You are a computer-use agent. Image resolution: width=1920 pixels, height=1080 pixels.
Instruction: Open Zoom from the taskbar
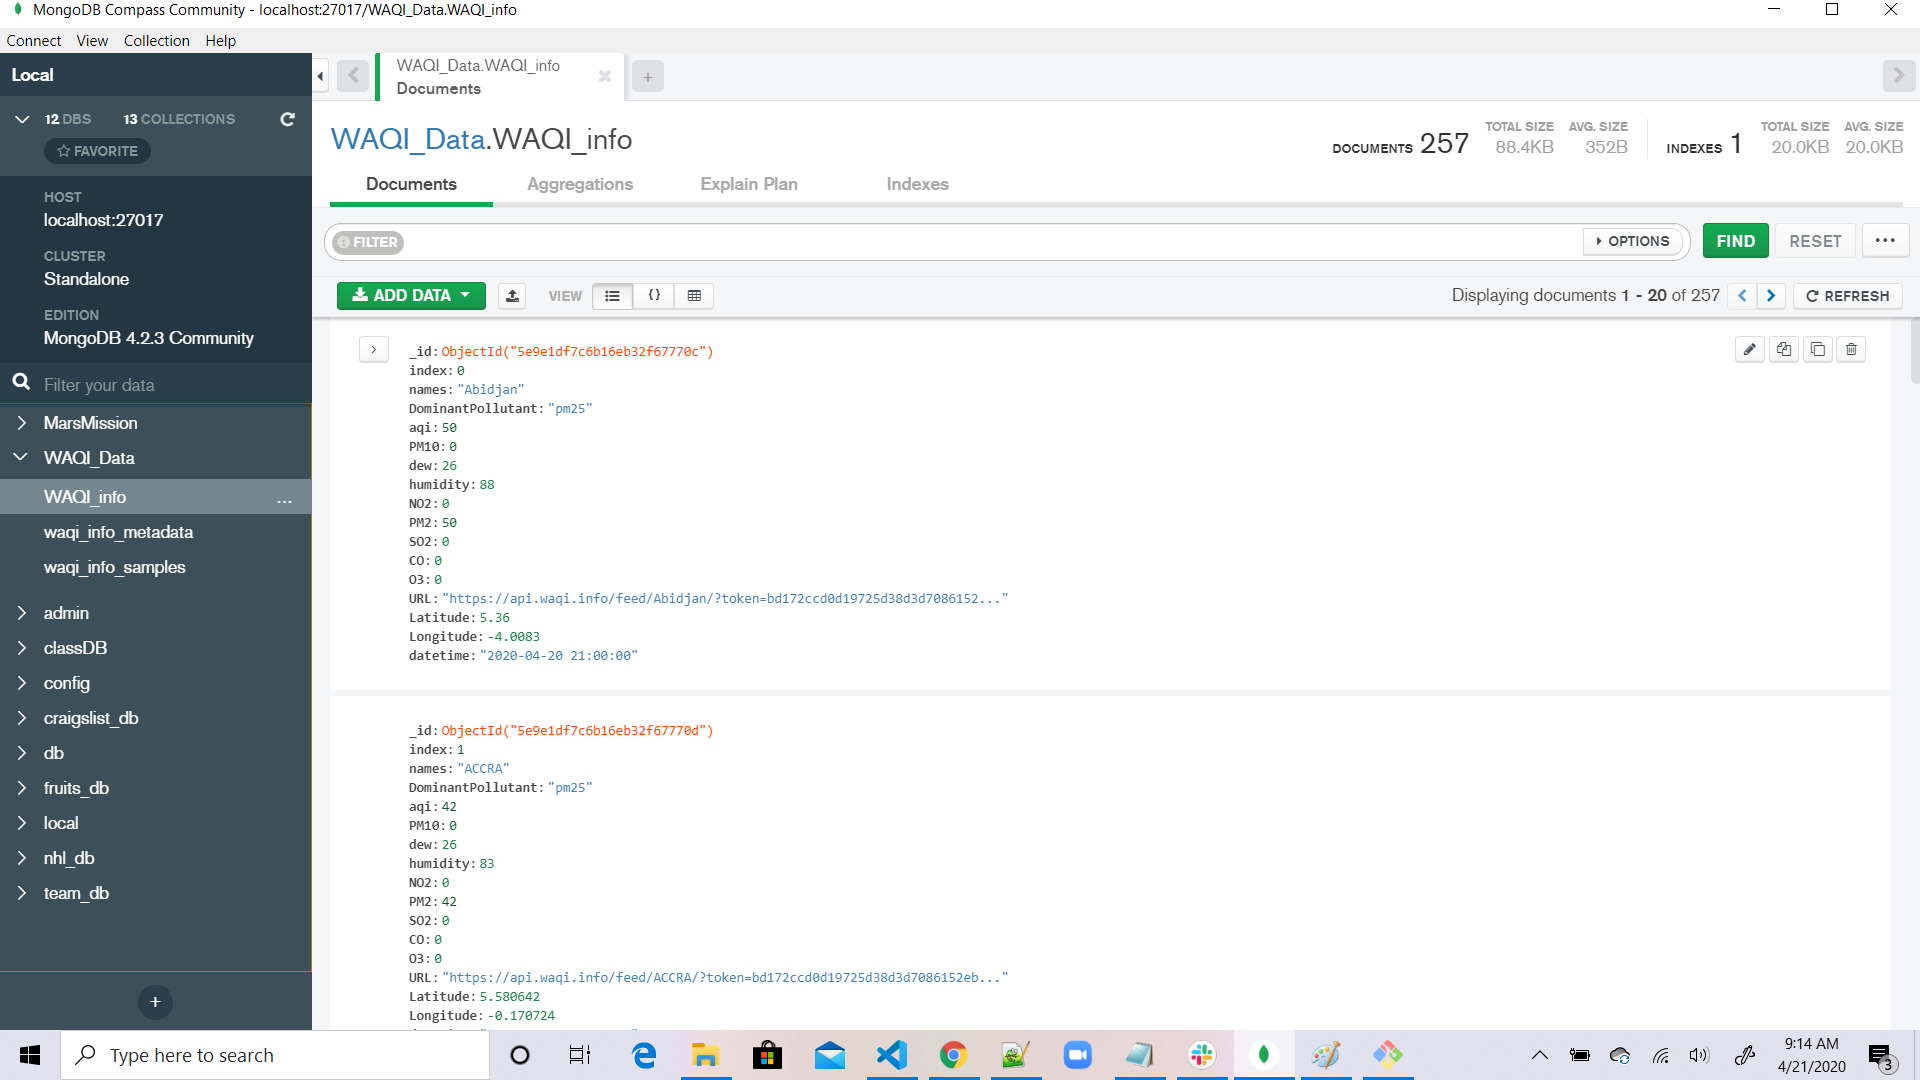click(x=1077, y=1055)
